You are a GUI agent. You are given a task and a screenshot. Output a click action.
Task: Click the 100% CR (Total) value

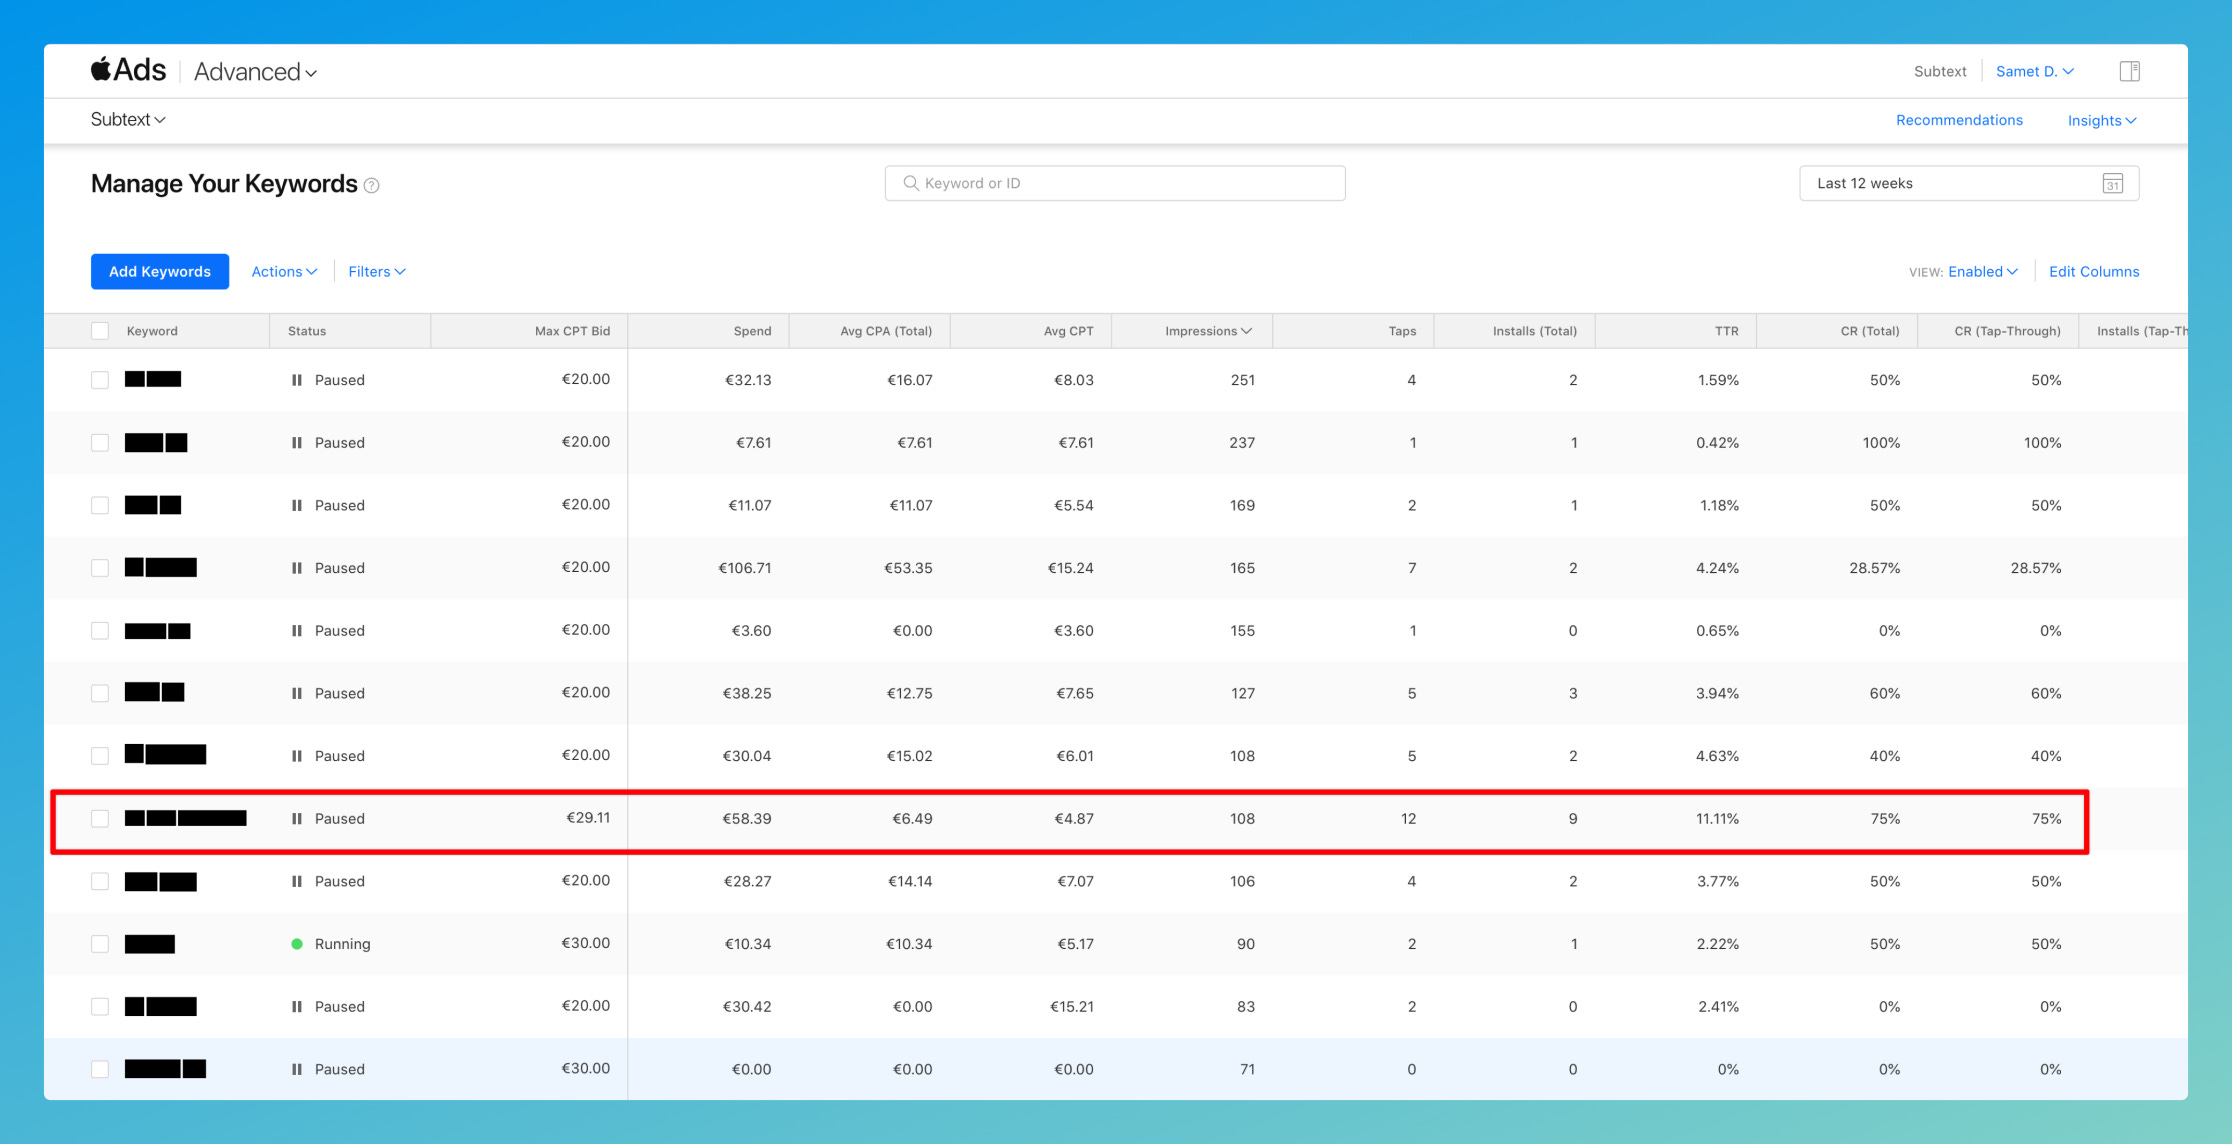[x=1881, y=442]
